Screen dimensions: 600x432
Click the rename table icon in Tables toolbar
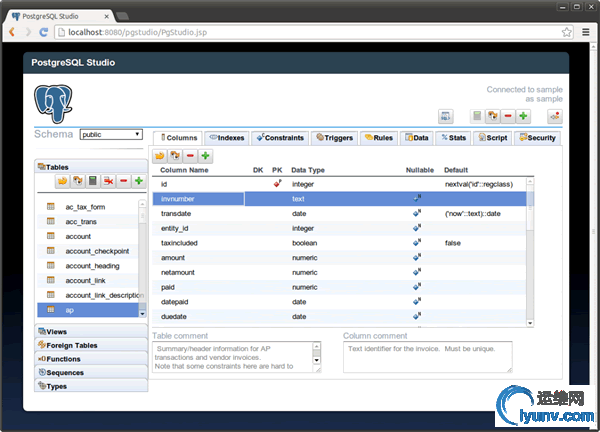[x=78, y=181]
